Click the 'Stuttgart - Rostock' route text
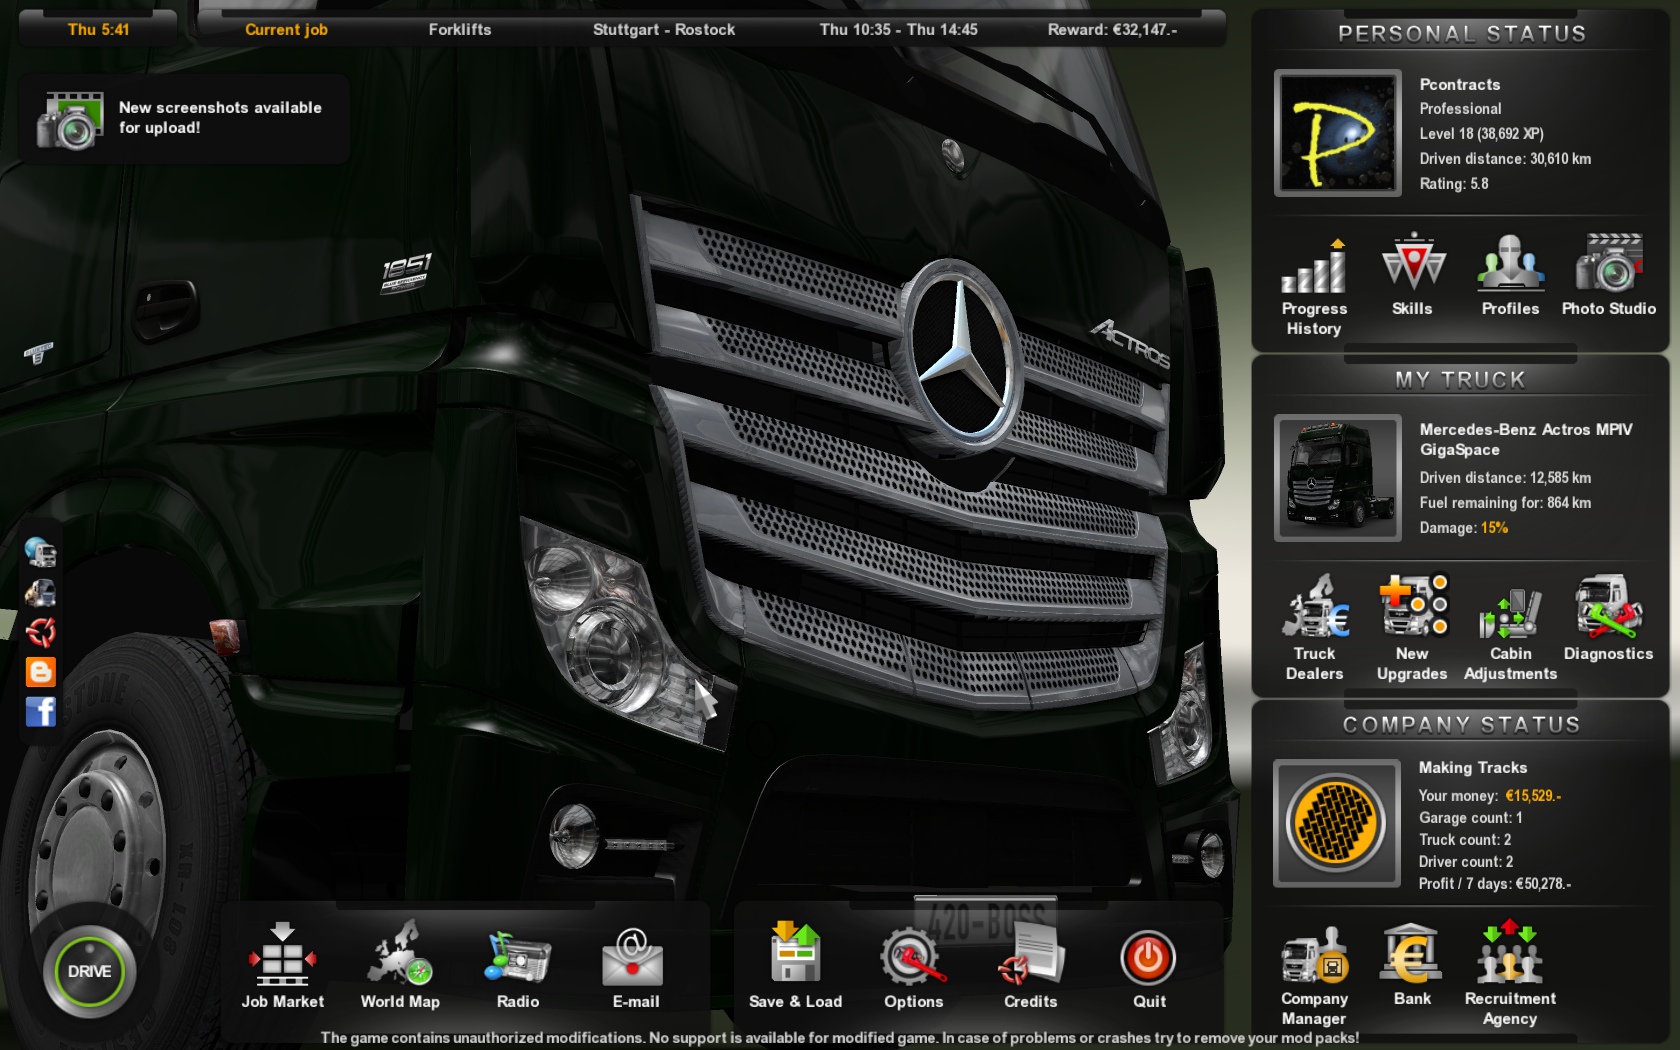Viewport: 1680px width, 1050px height. tap(664, 30)
